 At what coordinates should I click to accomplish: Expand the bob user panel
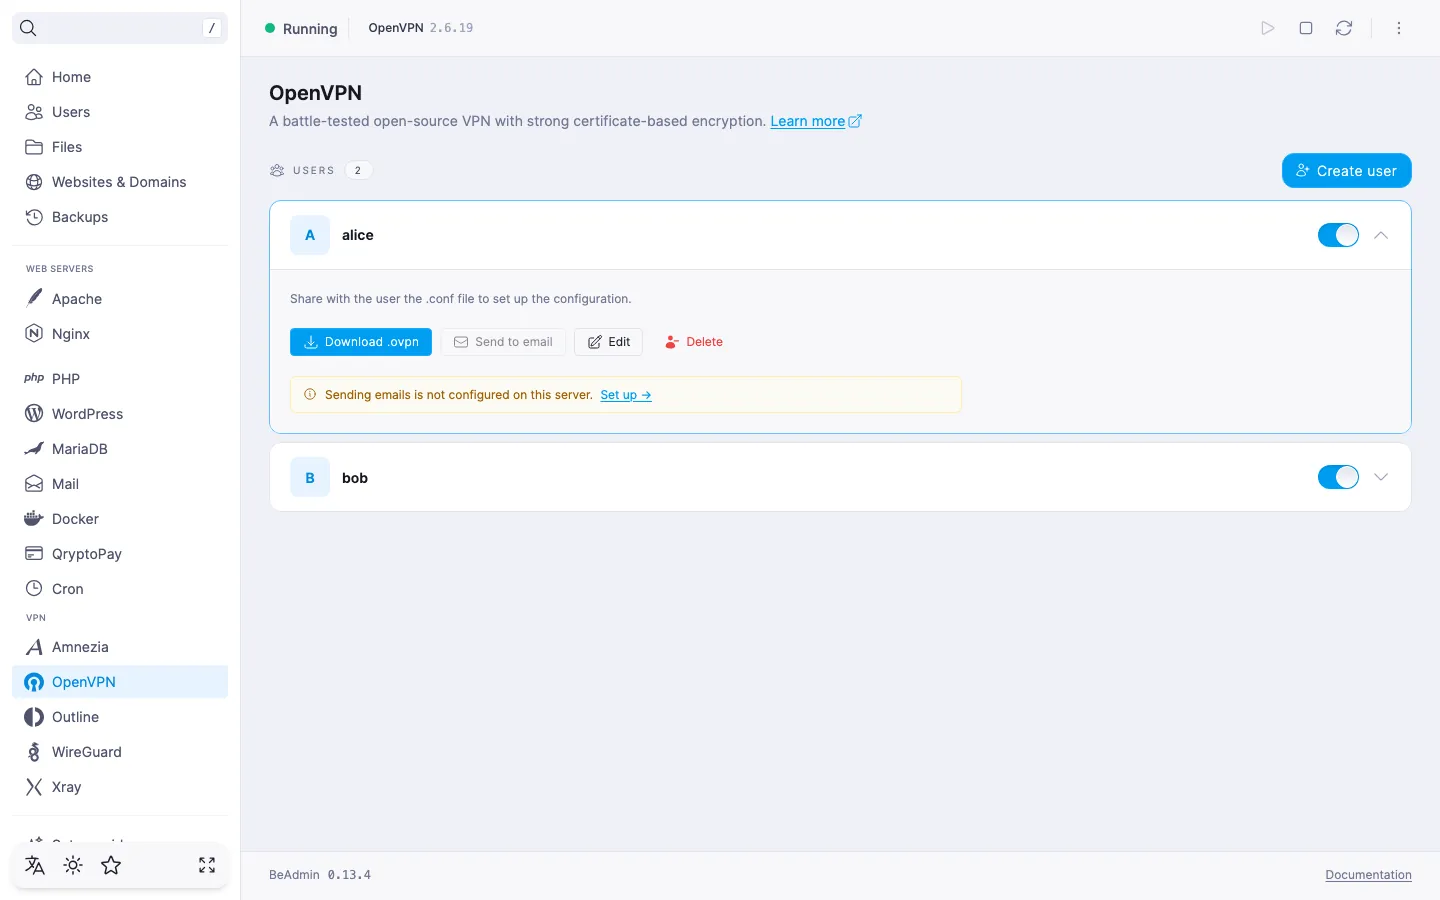1381,477
